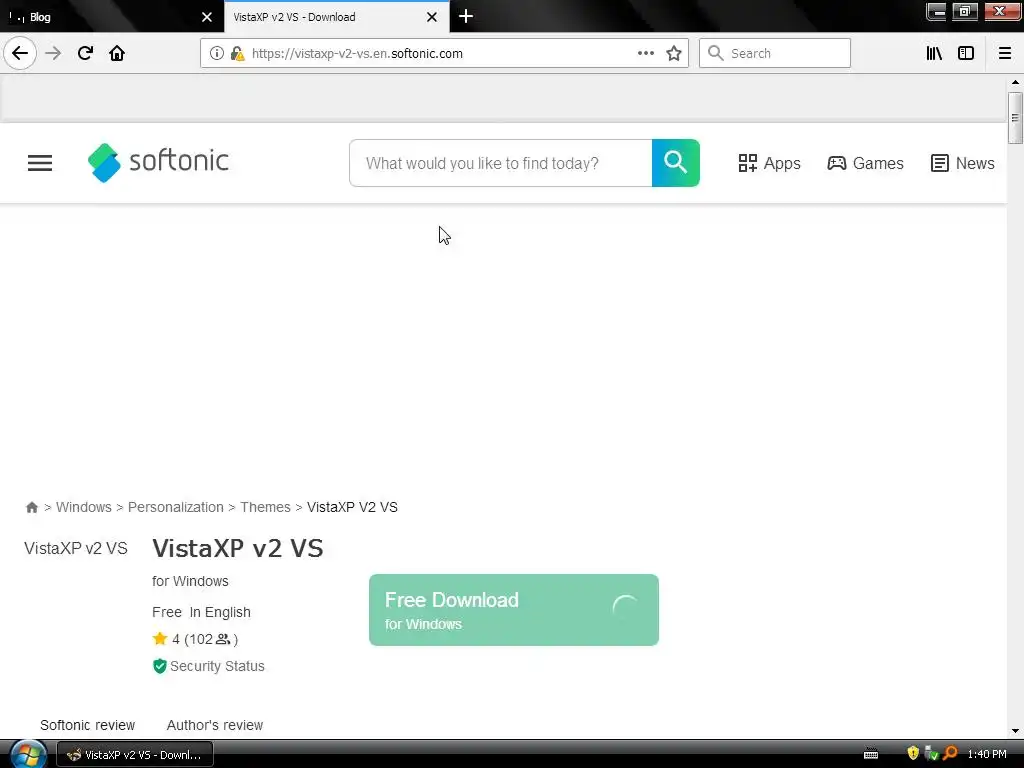The height and width of the screenshot is (768, 1024).
Task: Reload the current page
Action: (x=85, y=53)
